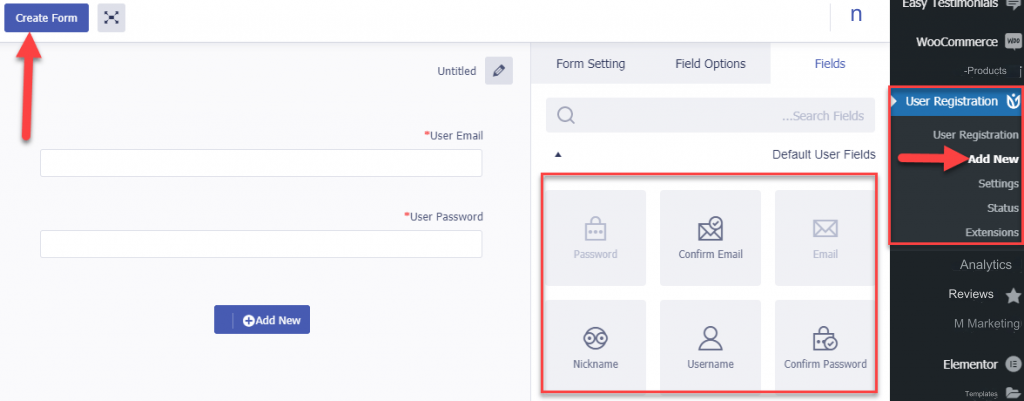The image size is (1024, 401).
Task: Open the Field Options tab
Action: 710,64
